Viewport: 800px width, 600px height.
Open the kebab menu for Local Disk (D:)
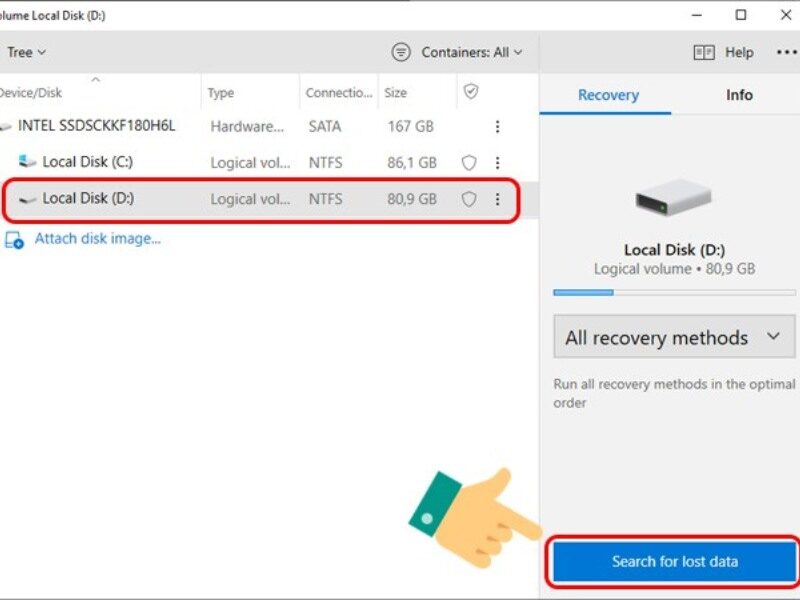click(497, 198)
